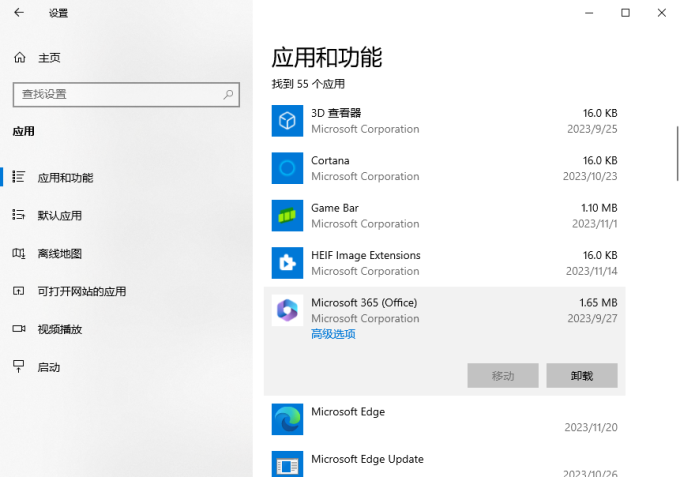Screen dimensions: 680x477
Task: Open 应用和功能 in the sidebar
Action: pyautogui.click(x=65, y=178)
